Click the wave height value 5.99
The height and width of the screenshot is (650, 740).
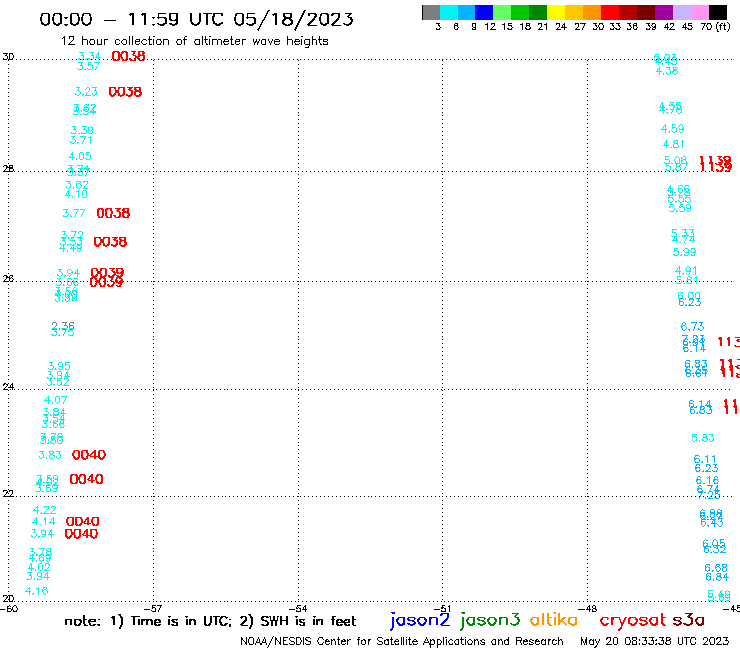684,253
